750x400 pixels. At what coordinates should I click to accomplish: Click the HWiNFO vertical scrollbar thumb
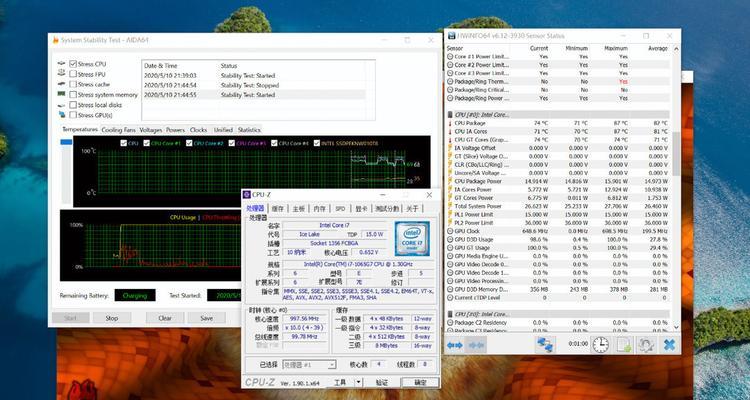676,154
